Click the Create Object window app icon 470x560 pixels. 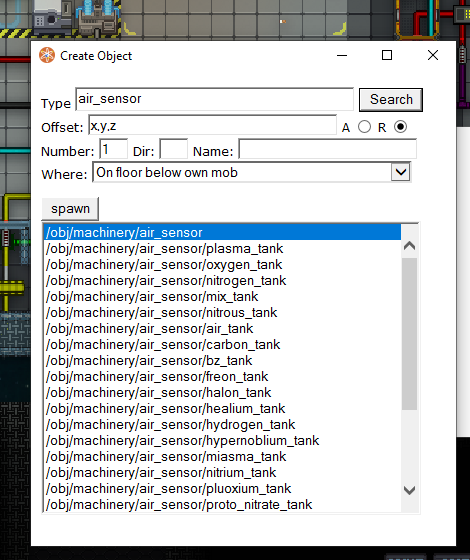tap(47, 55)
